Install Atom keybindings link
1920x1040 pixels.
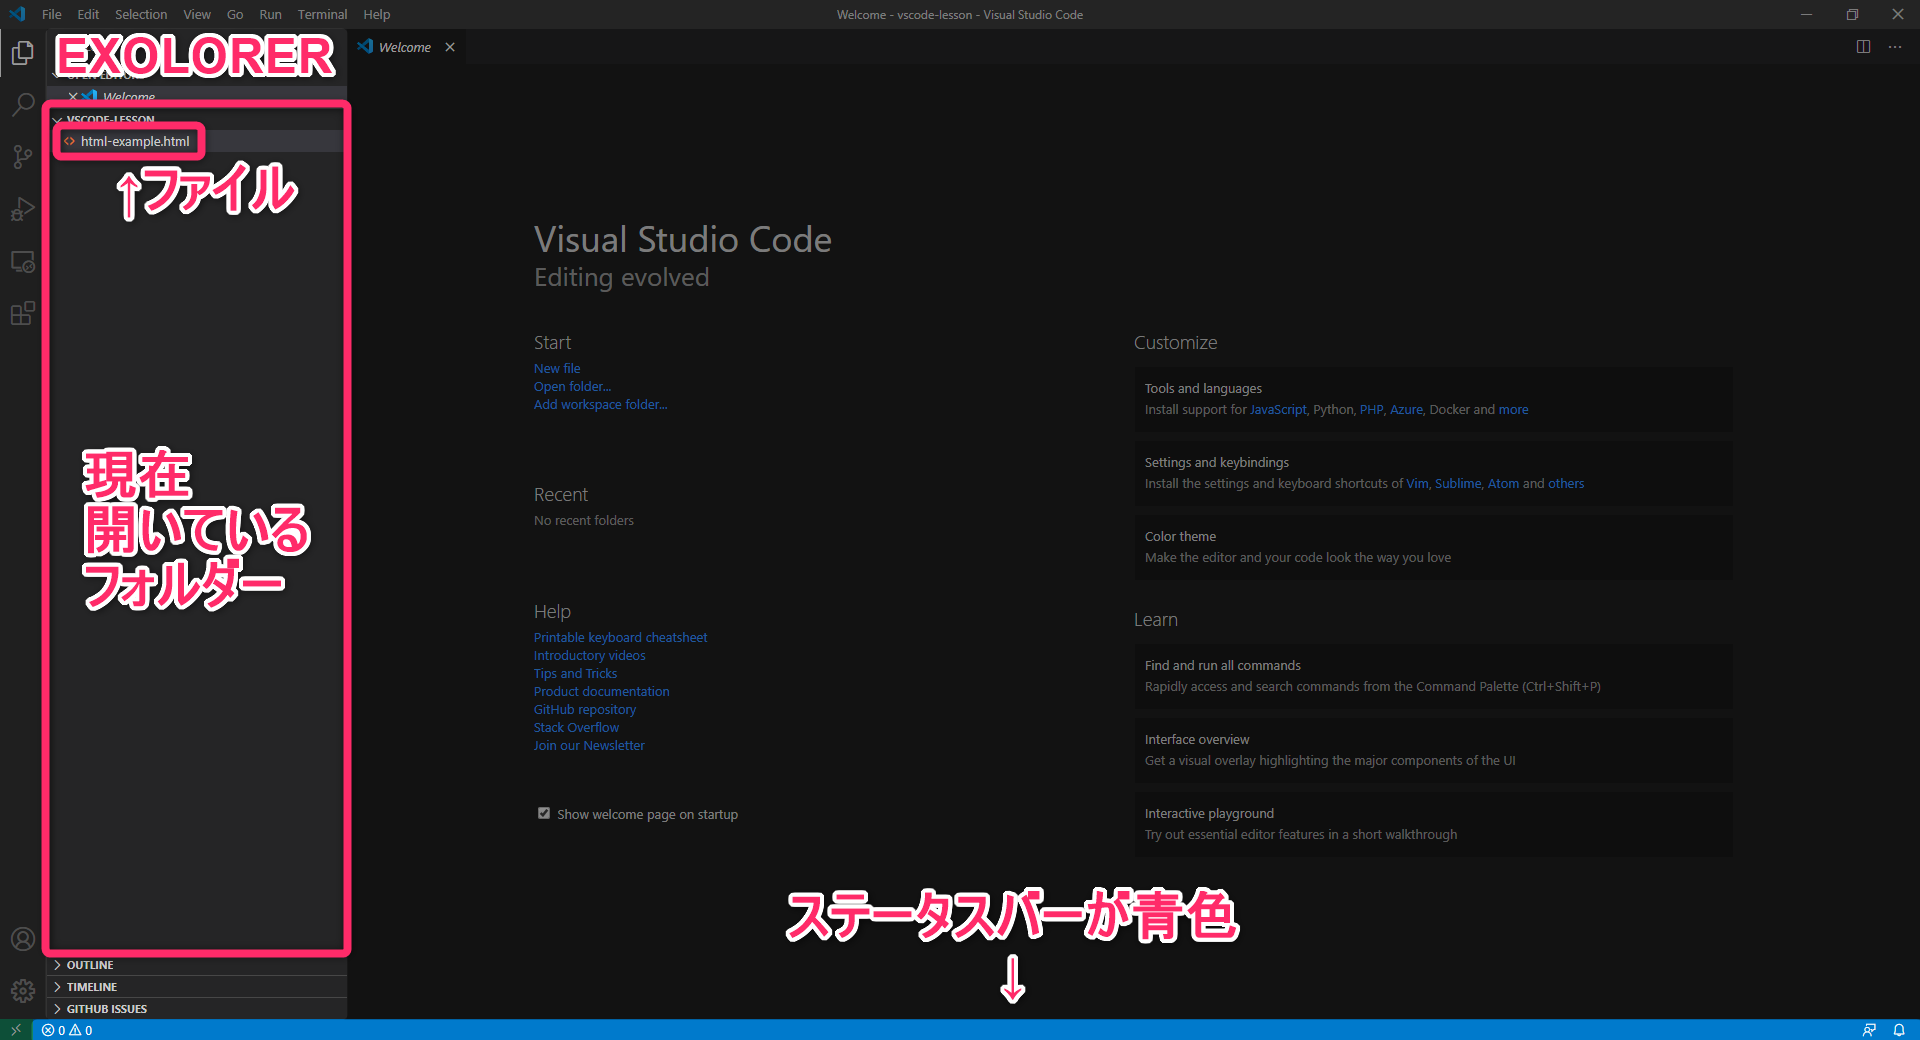coord(1503,483)
